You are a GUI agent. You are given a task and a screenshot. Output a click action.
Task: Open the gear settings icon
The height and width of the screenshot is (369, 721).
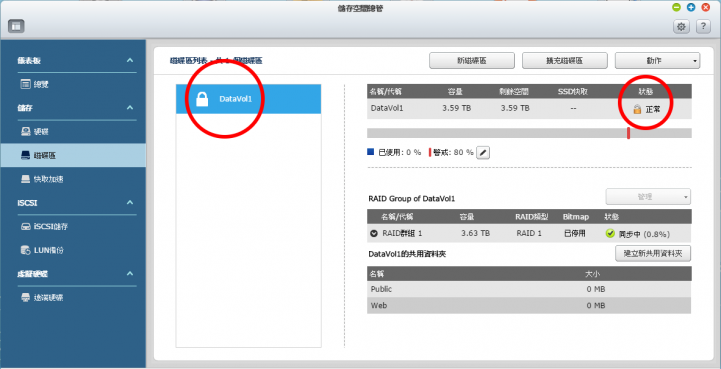681,27
